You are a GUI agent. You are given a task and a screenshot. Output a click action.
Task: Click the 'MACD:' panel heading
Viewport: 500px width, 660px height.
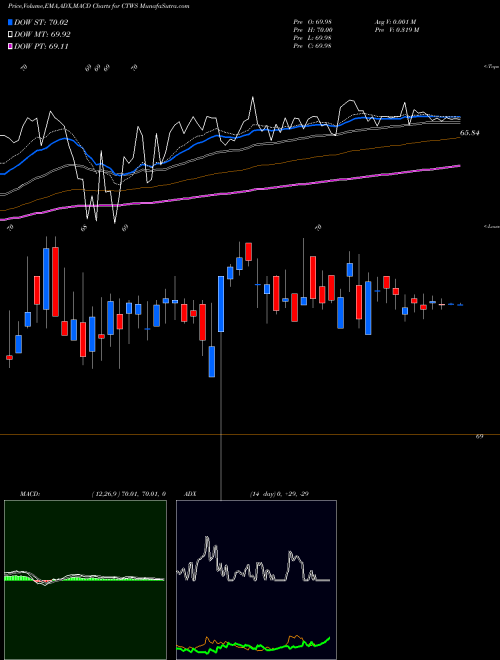tap(29, 494)
